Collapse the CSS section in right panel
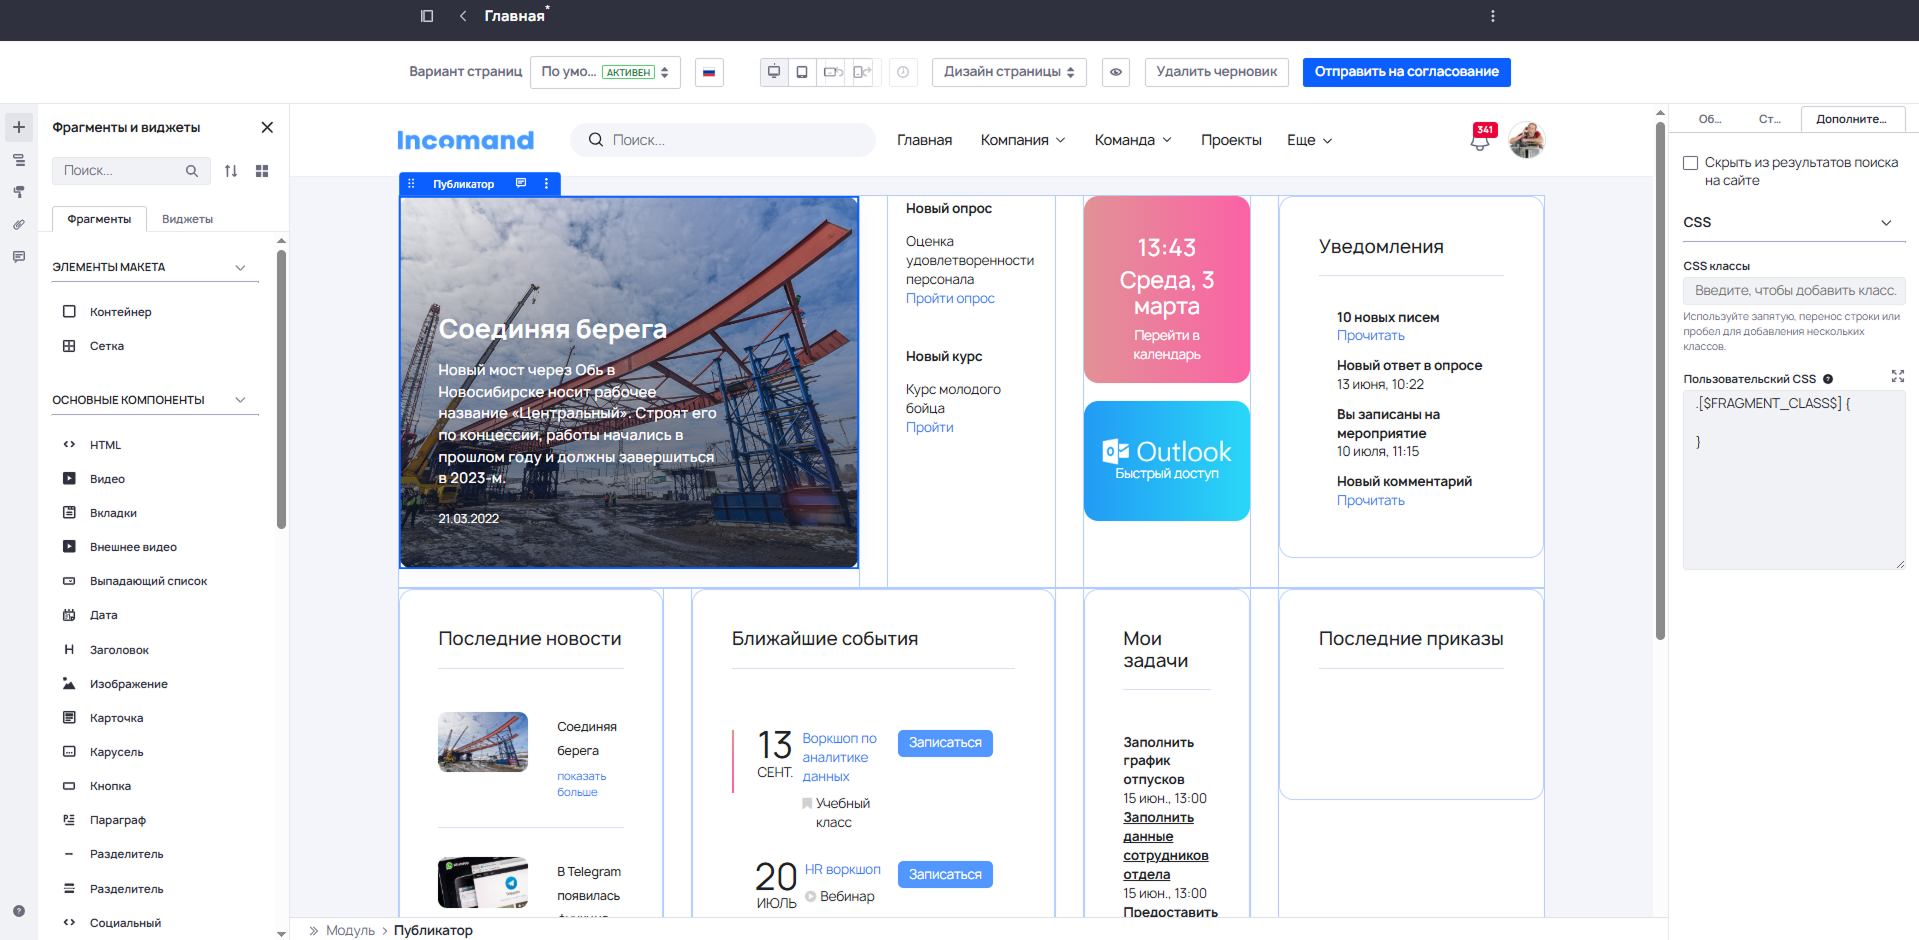Viewport: 1919px width, 940px height. 1886,223
